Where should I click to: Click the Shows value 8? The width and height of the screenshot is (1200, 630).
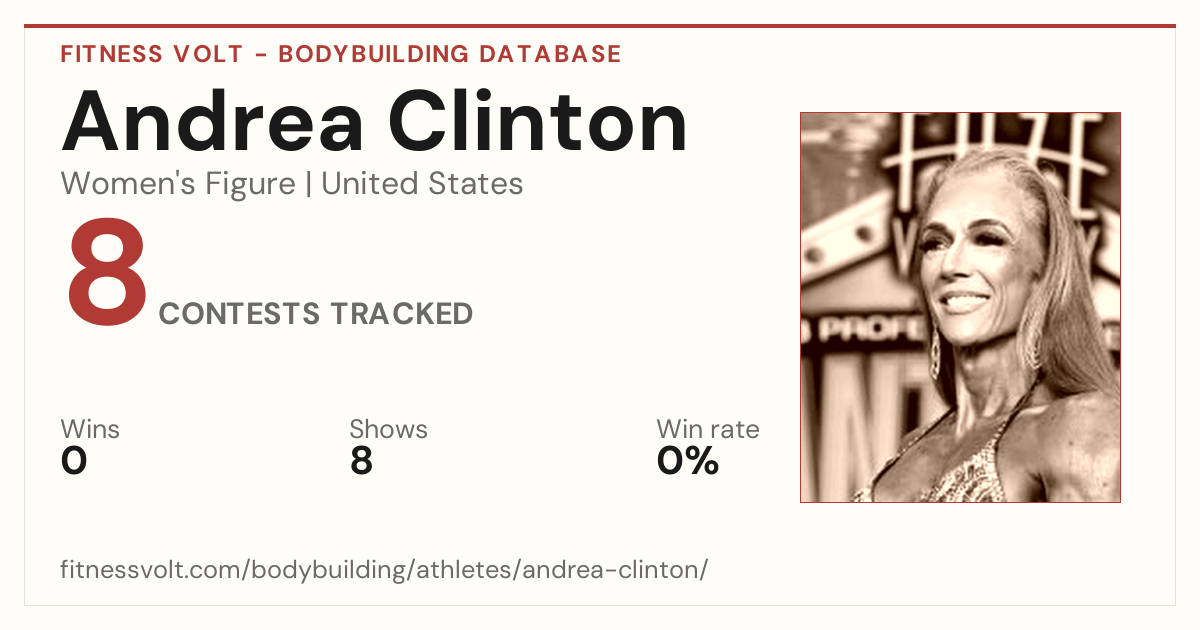click(x=361, y=461)
